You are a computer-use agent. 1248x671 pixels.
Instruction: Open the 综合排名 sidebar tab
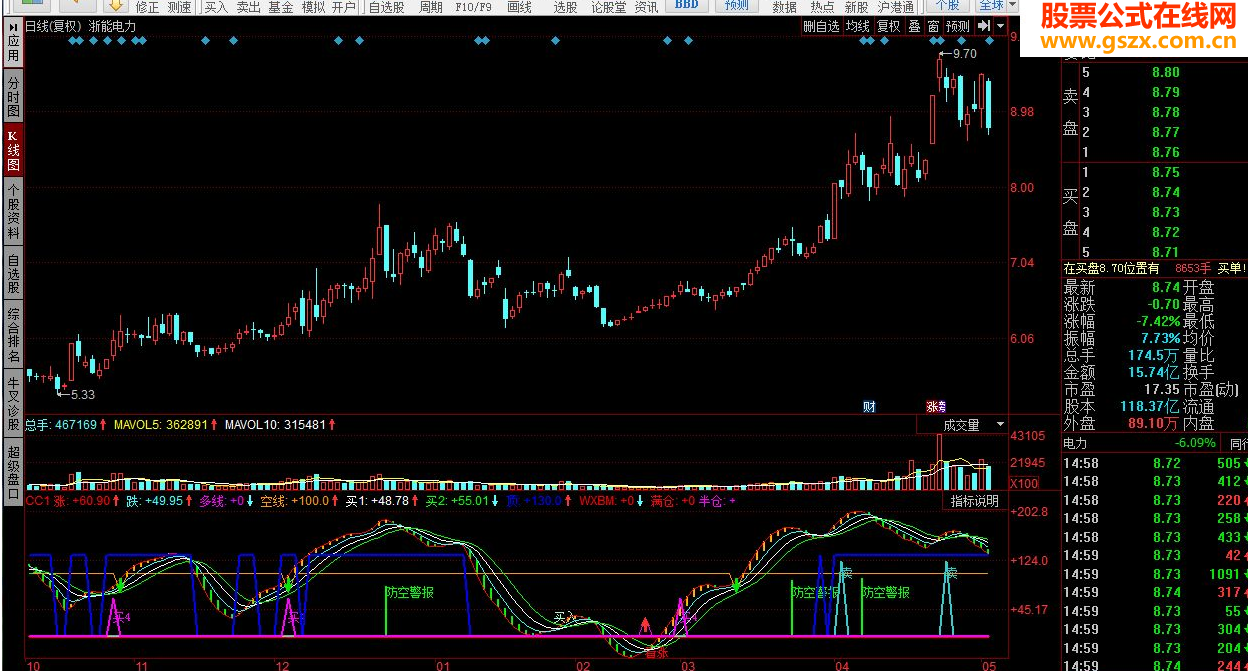click(x=13, y=334)
